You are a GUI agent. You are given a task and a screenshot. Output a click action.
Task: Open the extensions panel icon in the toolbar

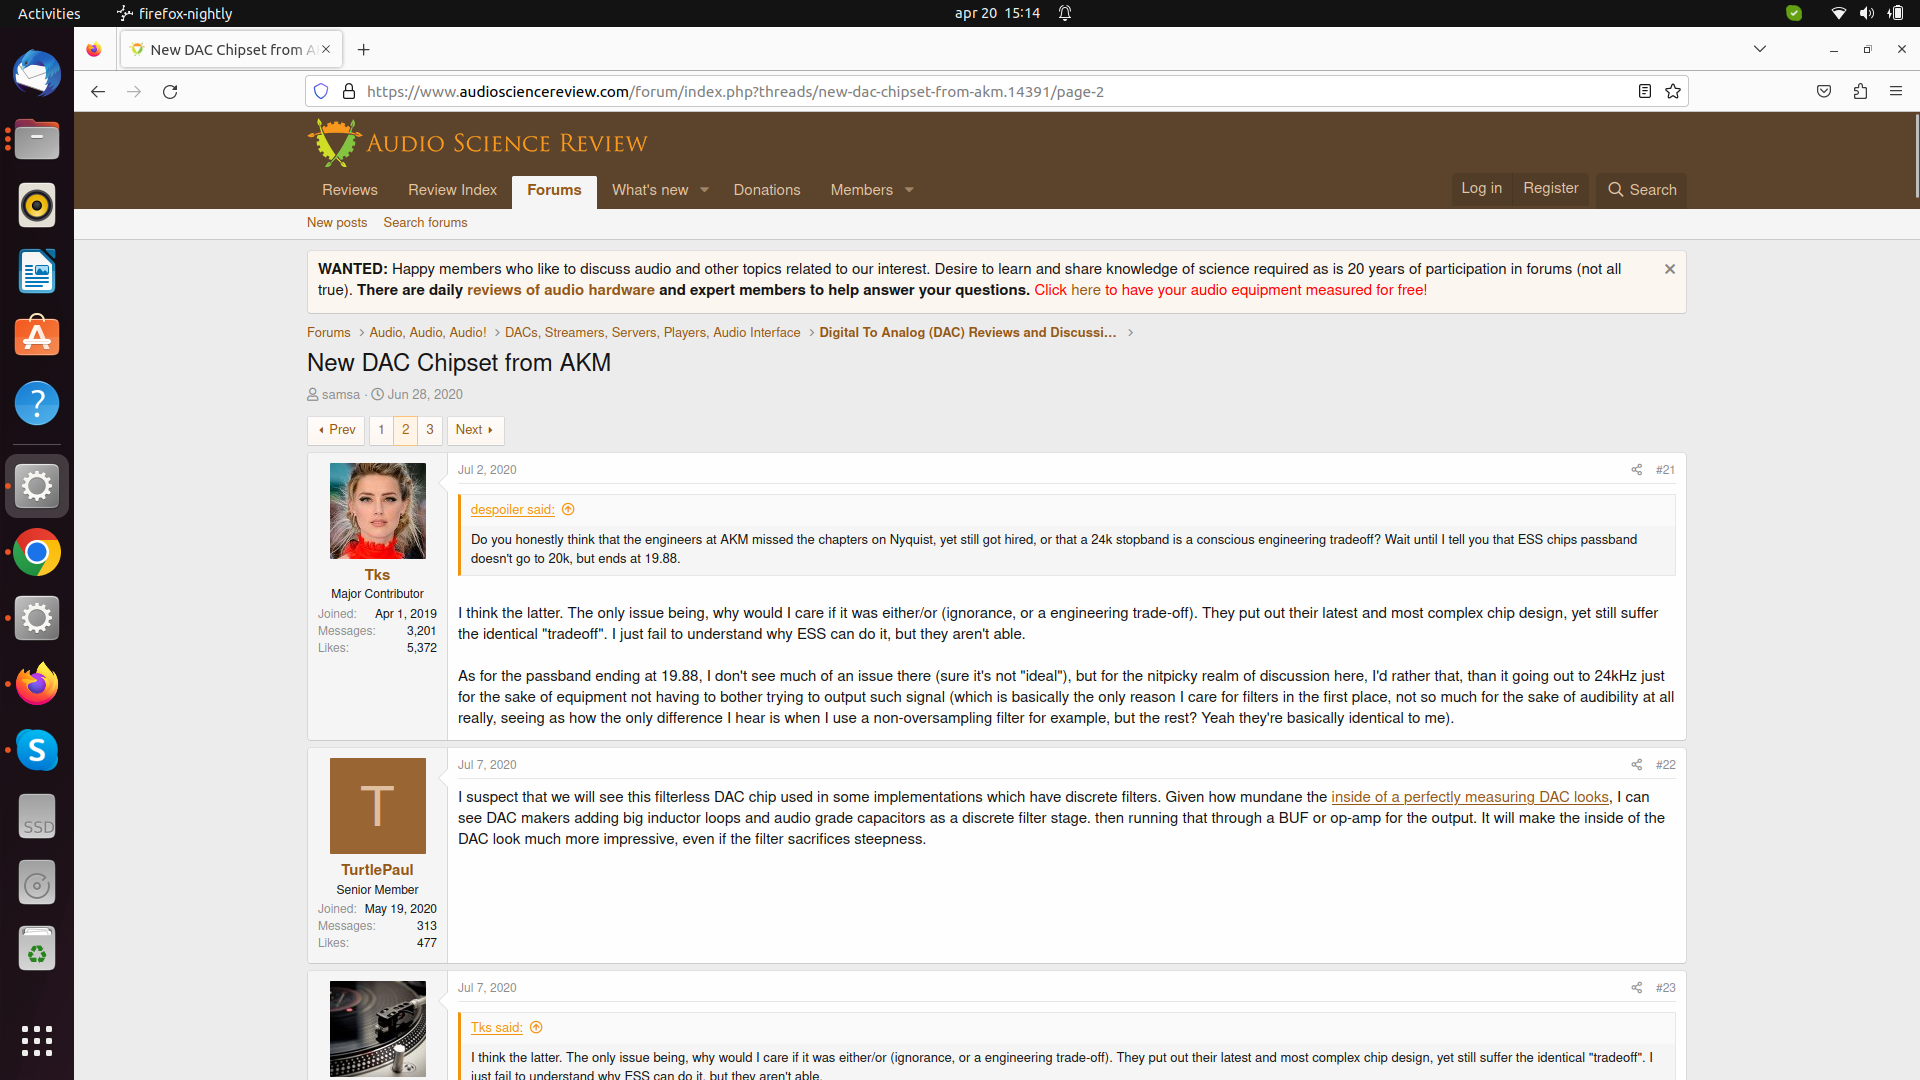pyautogui.click(x=1860, y=91)
